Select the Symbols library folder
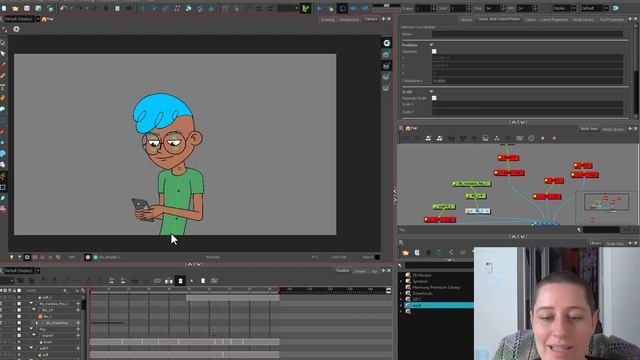The image size is (640, 360). [420, 281]
